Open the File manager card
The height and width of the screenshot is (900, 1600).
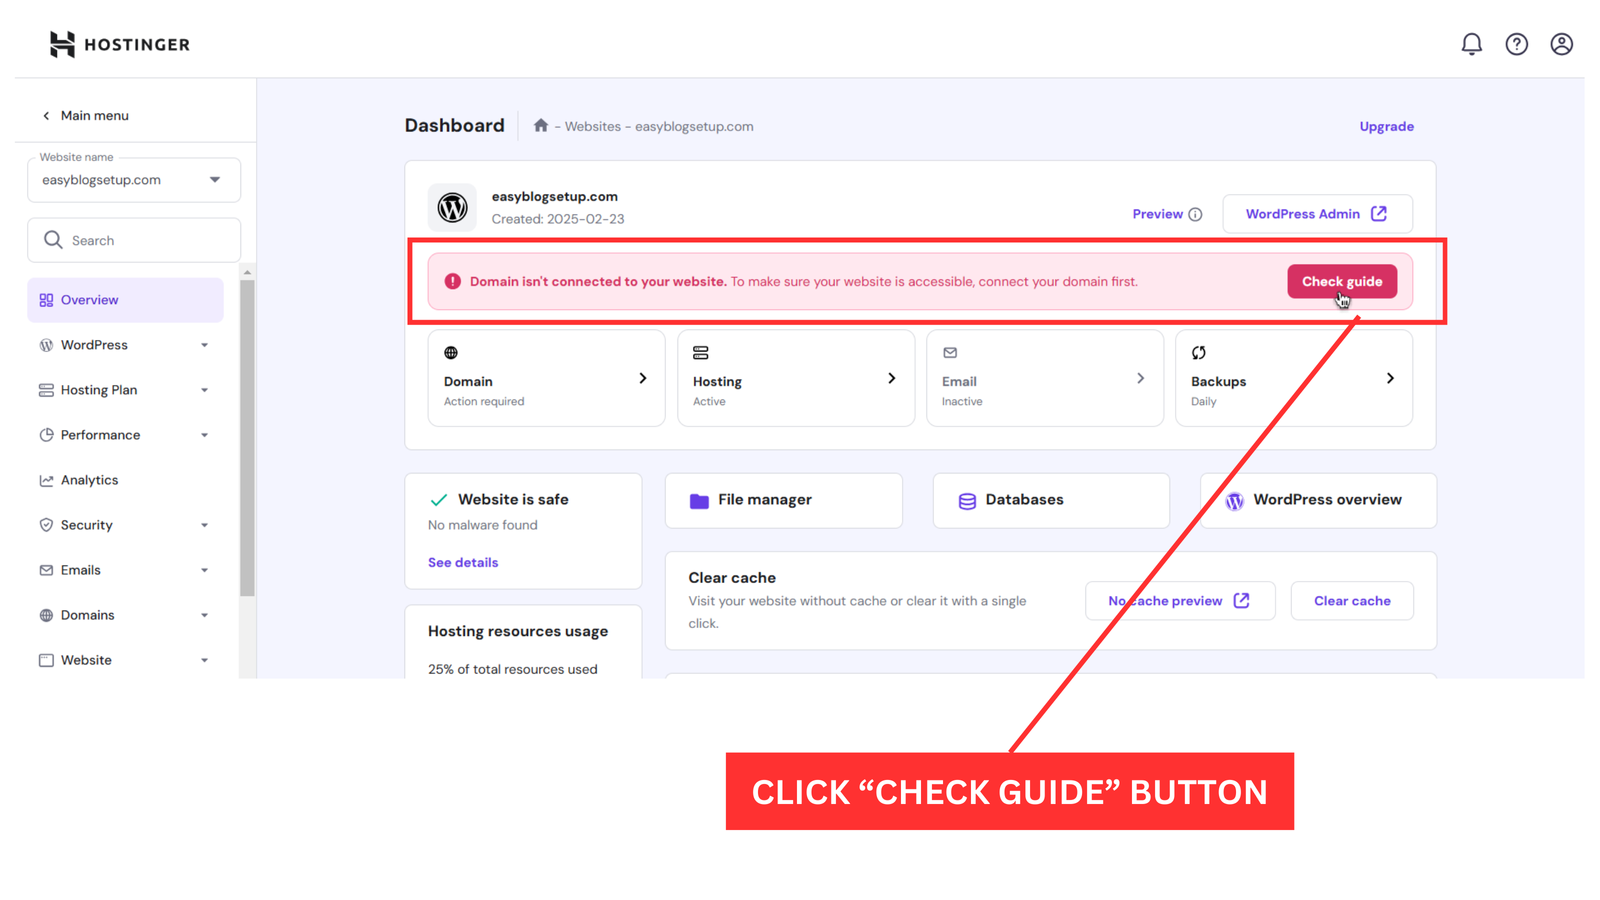[x=783, y=500]
